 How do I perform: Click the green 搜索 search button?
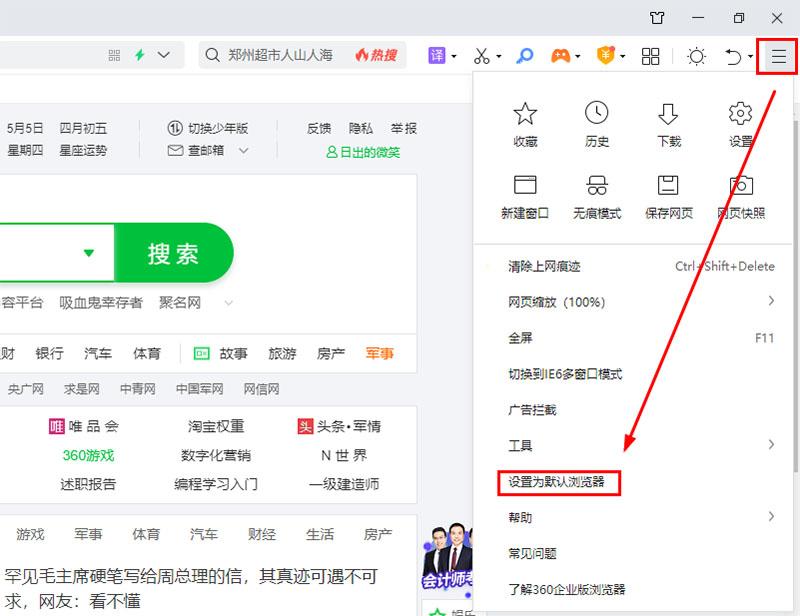[174, 253]
